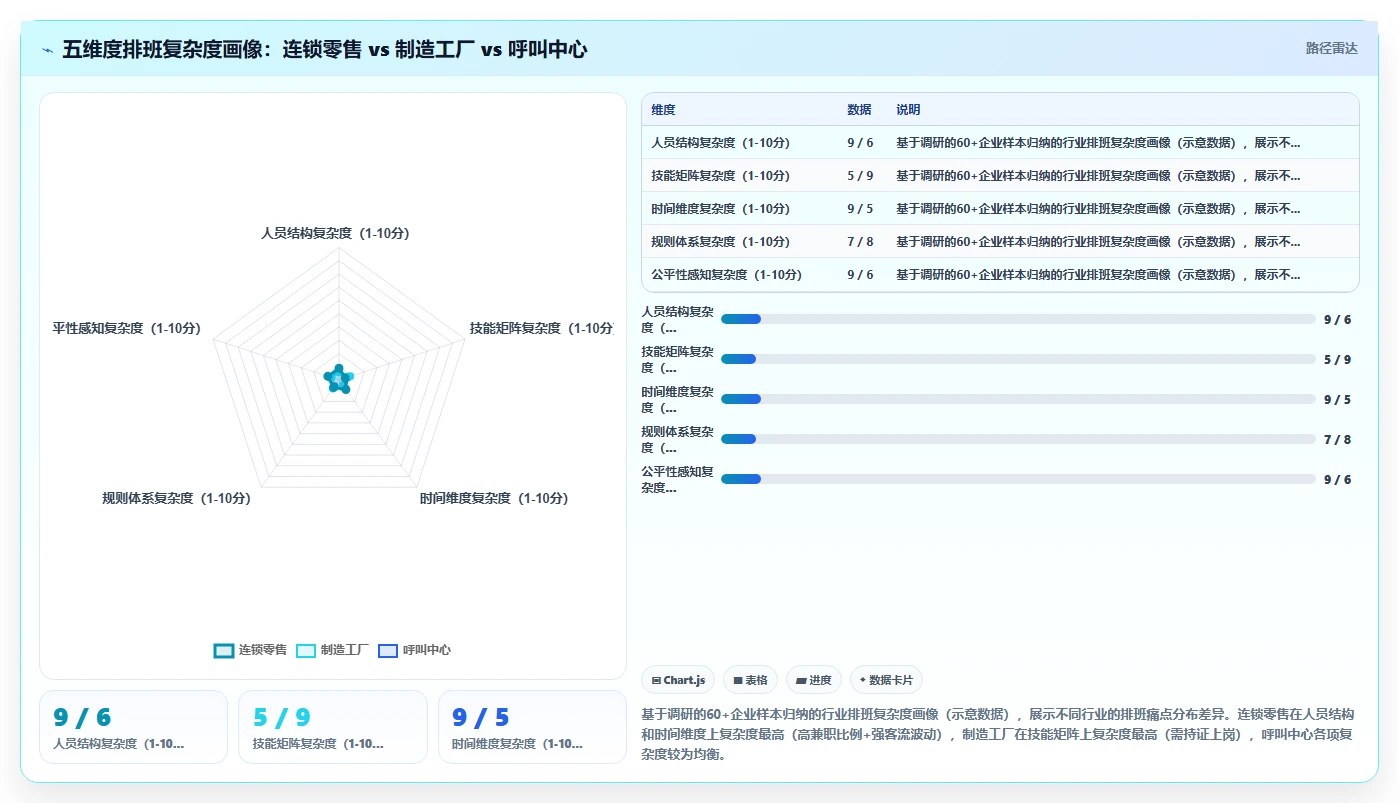Select the 表格 chip

(x=750, y=680)
